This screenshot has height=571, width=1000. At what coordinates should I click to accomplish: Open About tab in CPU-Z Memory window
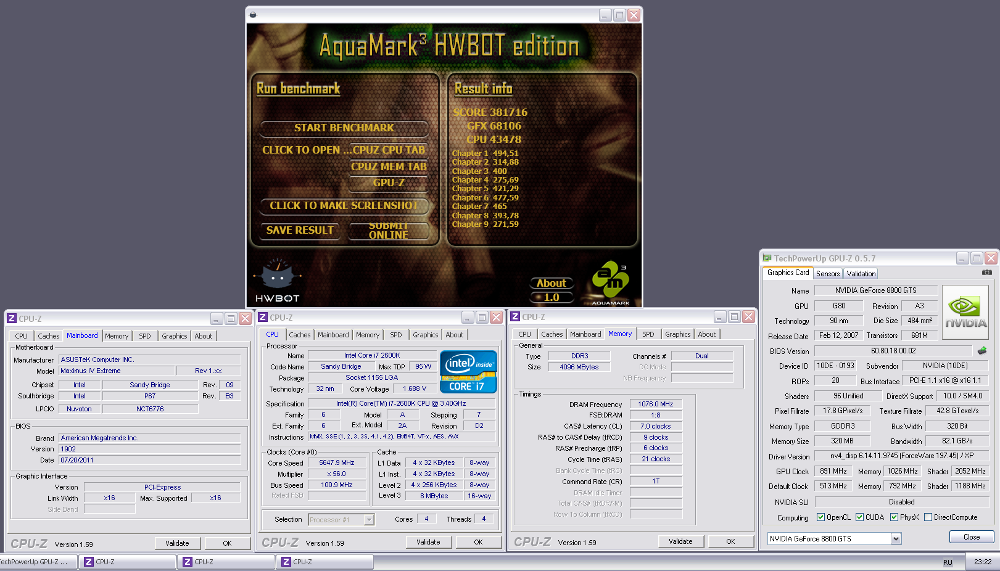(x=706, y=334)
